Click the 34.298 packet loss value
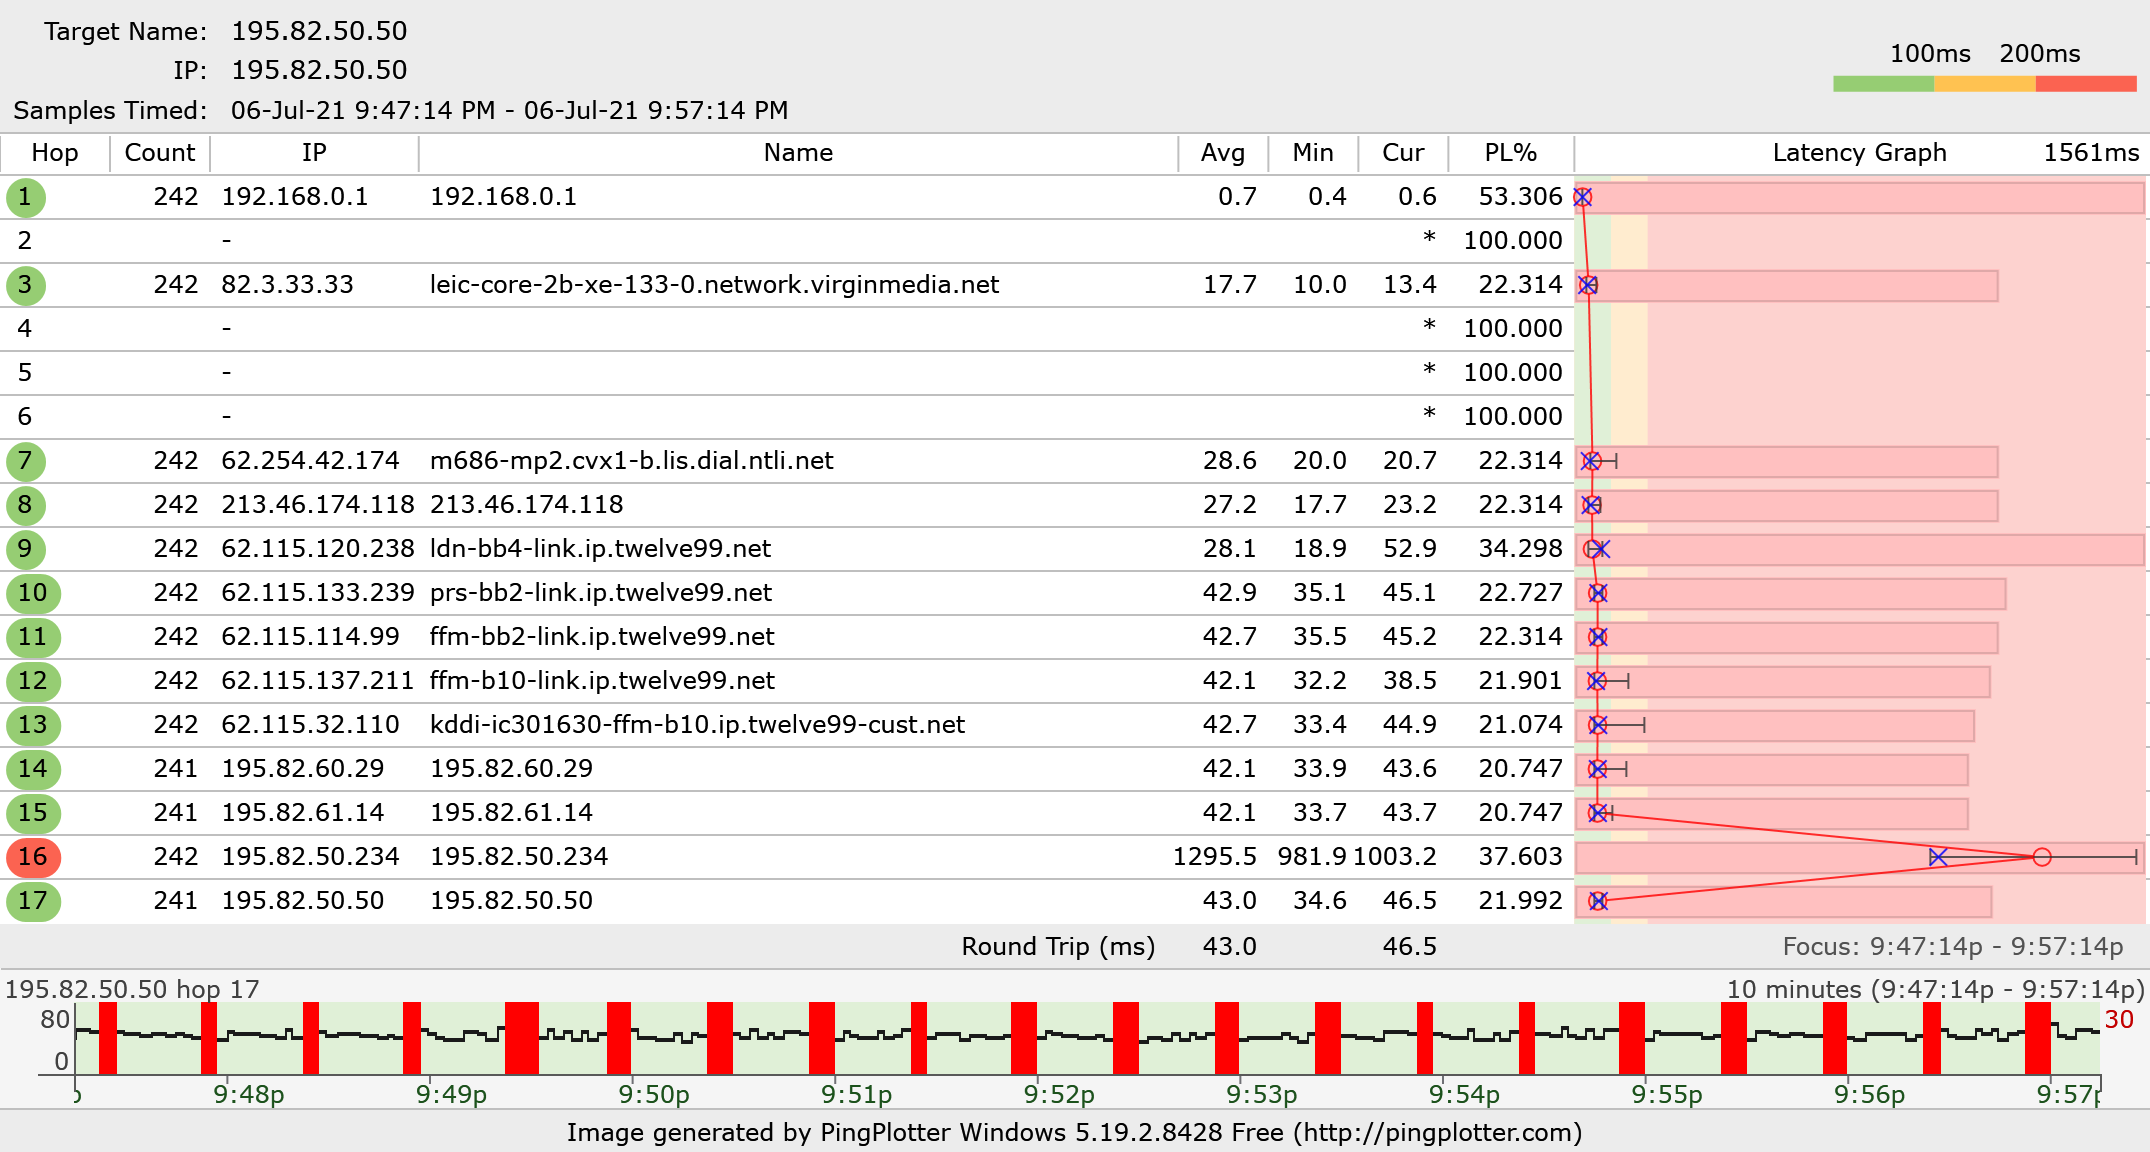 pyautogui.click(x=1520, y=549)
